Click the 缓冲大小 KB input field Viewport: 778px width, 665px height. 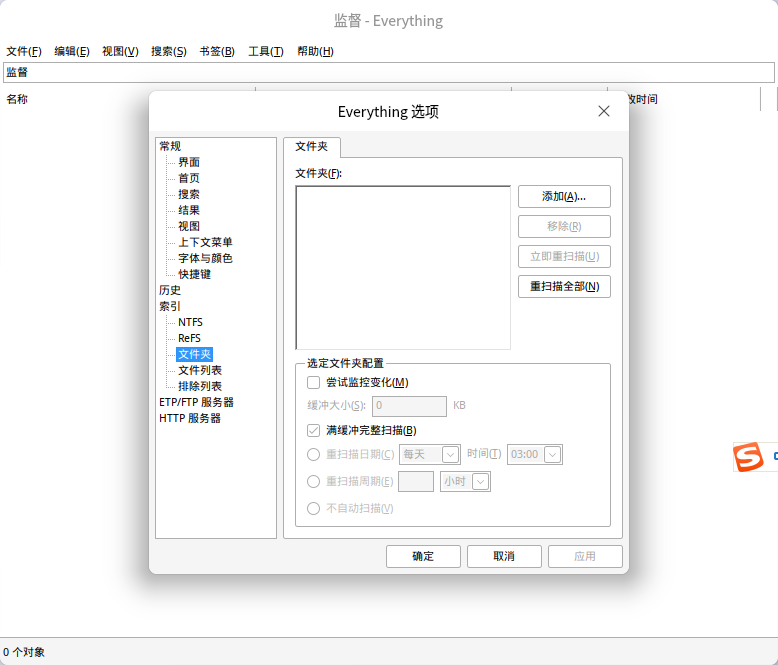[409, 406]
